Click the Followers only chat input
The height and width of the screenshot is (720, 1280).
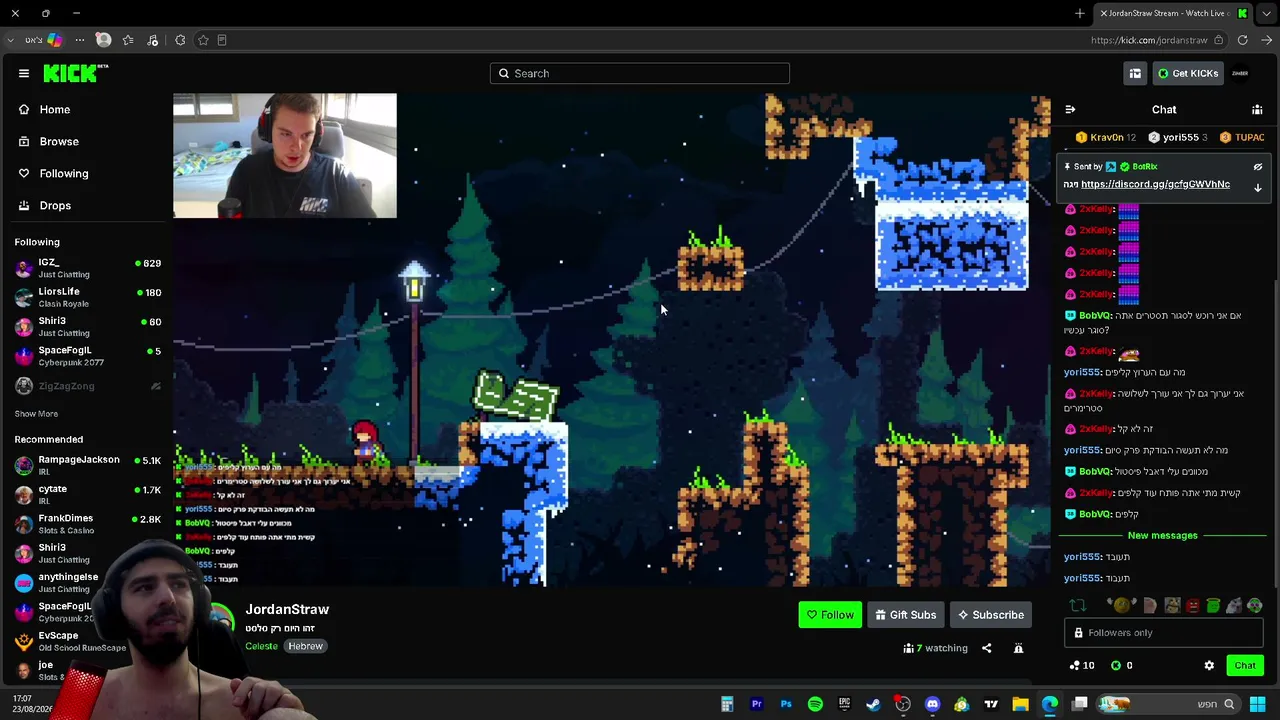pos(1165,633)
